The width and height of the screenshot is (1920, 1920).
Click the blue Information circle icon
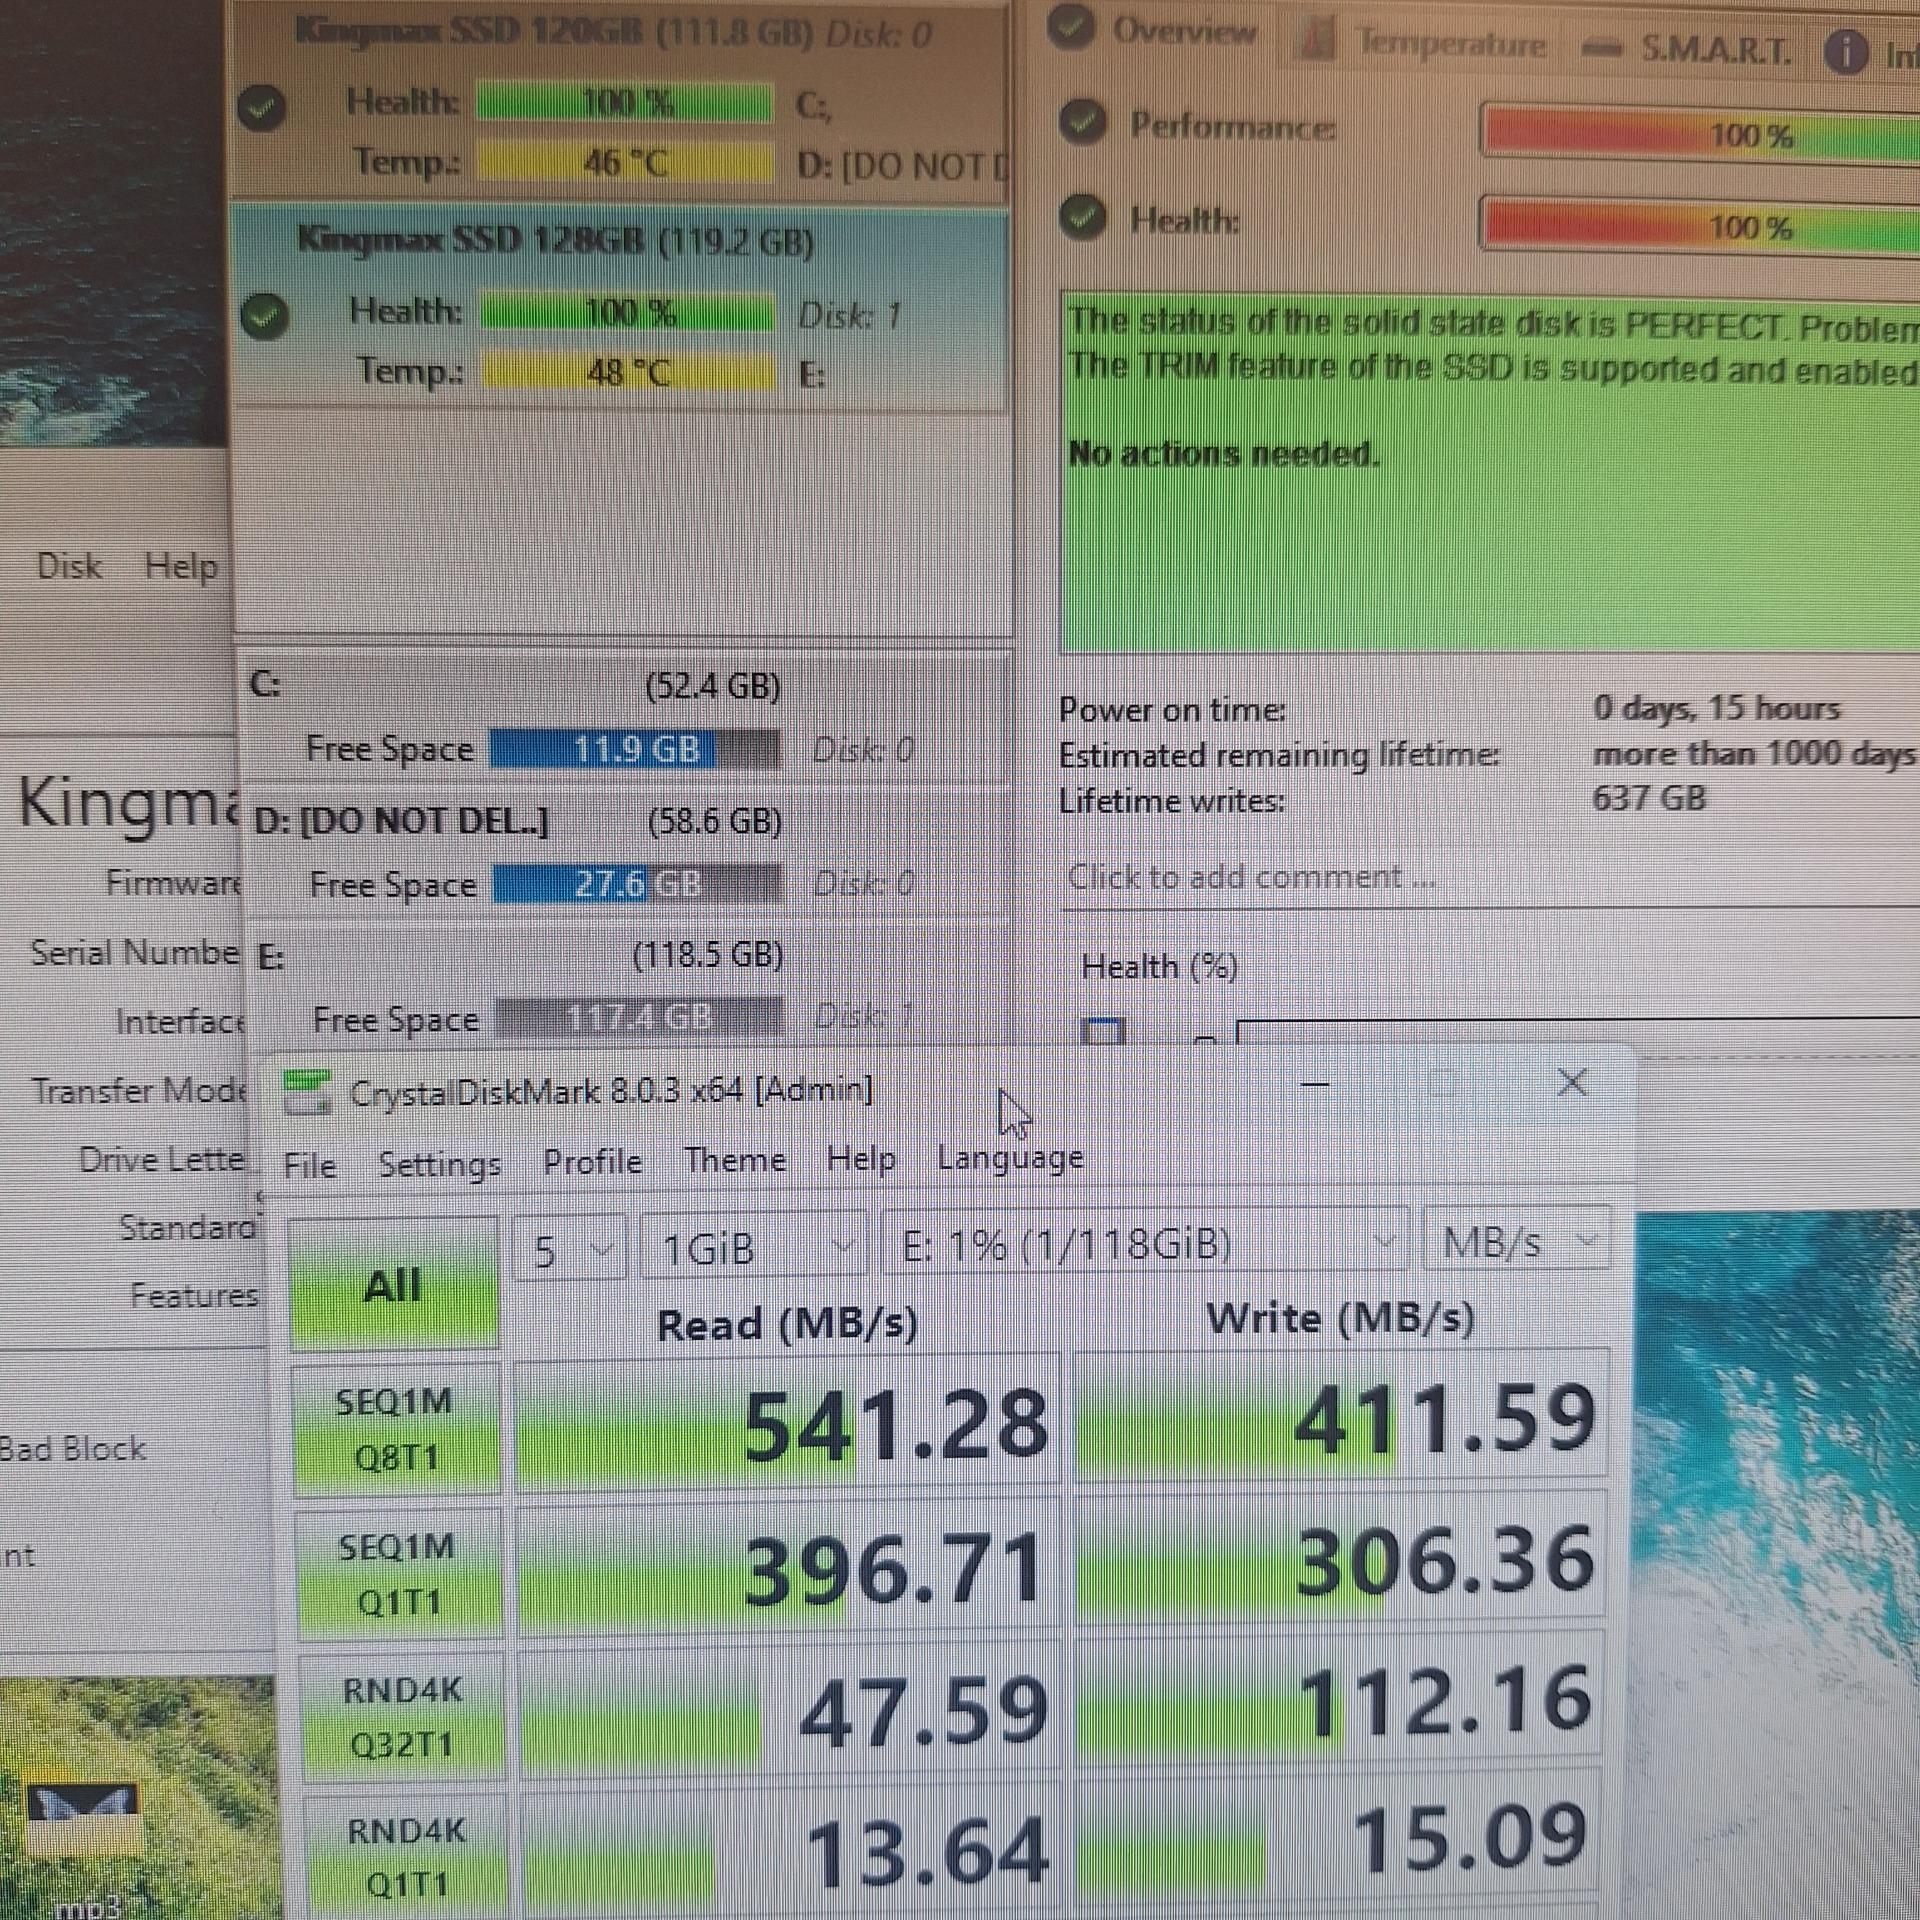(x=1846, y=52)
